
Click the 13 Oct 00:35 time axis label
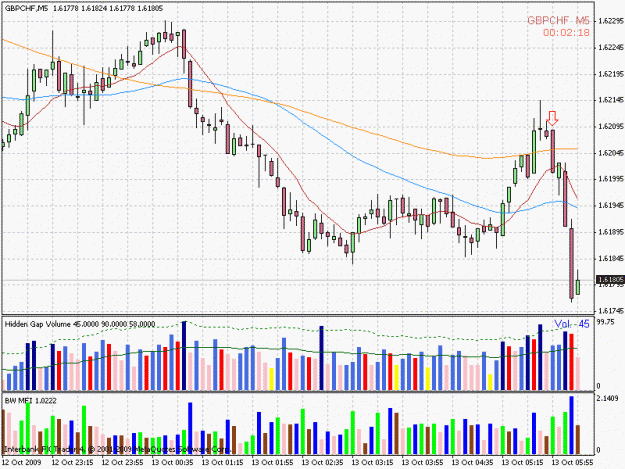[172, 463]
